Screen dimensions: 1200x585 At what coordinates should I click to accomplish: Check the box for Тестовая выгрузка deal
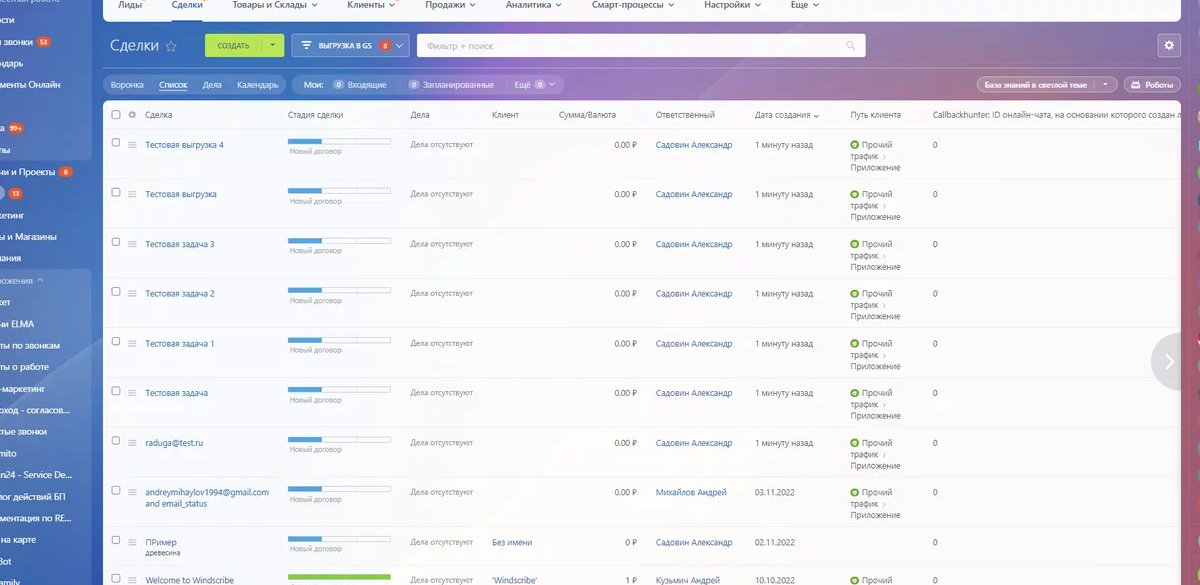(116, 192)
